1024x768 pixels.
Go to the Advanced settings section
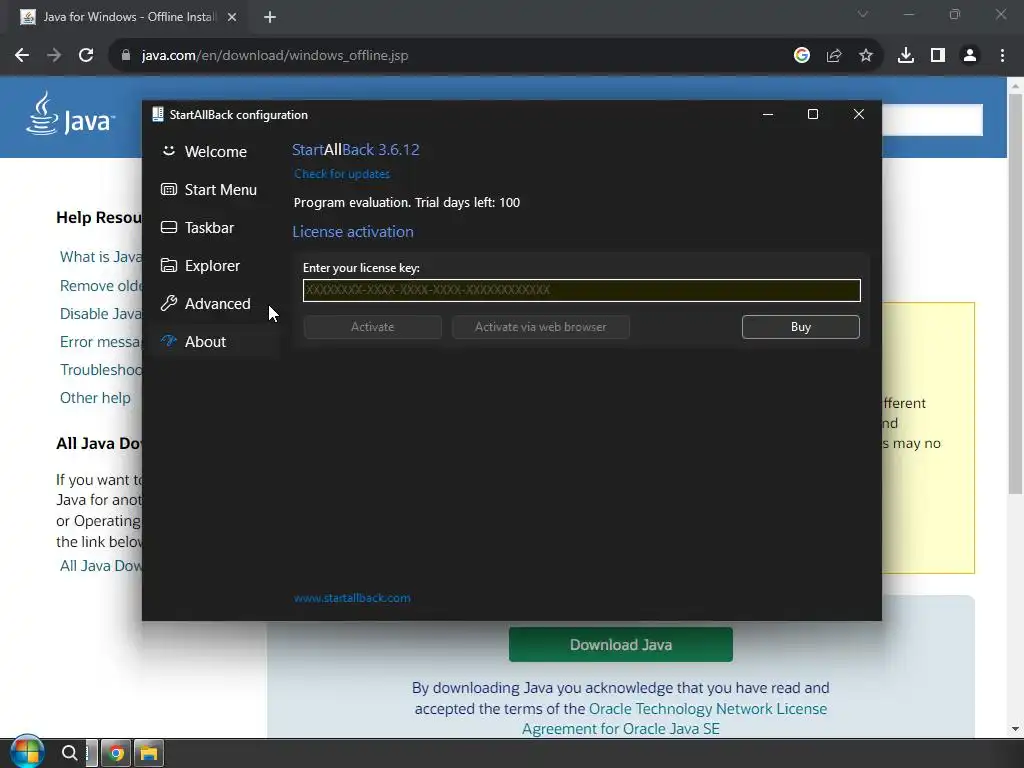216,304
